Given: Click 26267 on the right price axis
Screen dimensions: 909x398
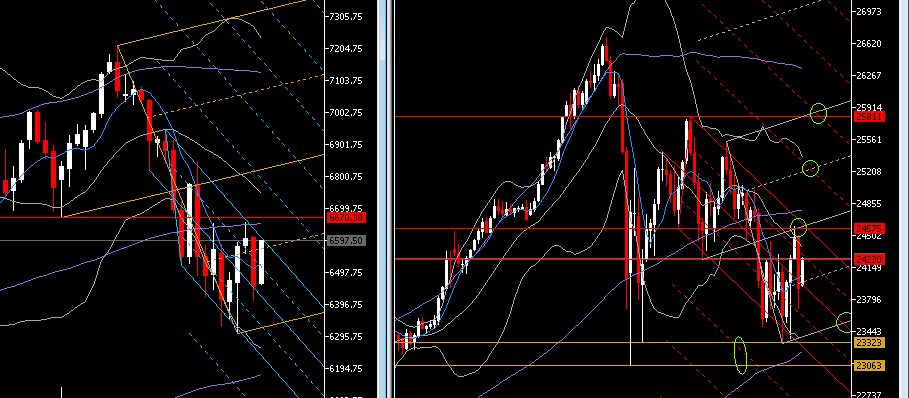Looking at the screenshot, I should (x=868, y=76).
